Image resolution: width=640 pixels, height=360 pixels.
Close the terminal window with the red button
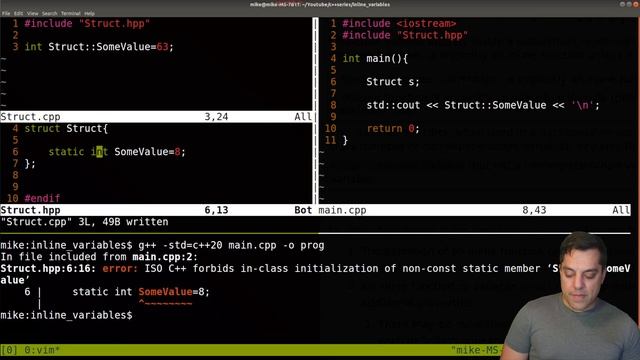click(636, 4)
